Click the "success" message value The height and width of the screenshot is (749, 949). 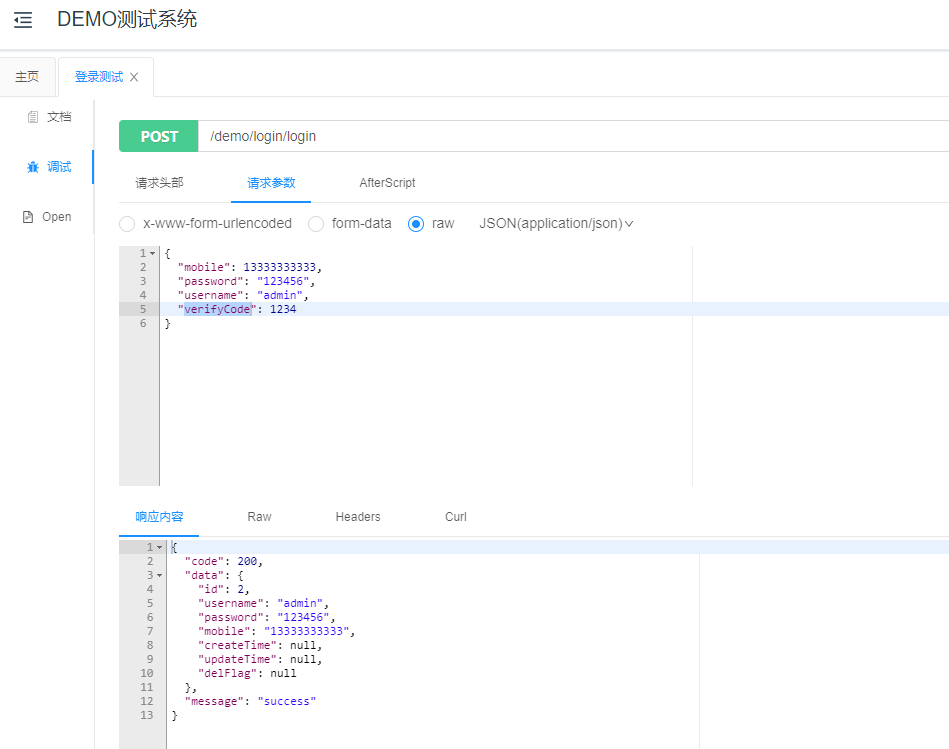tap(286, 701)
